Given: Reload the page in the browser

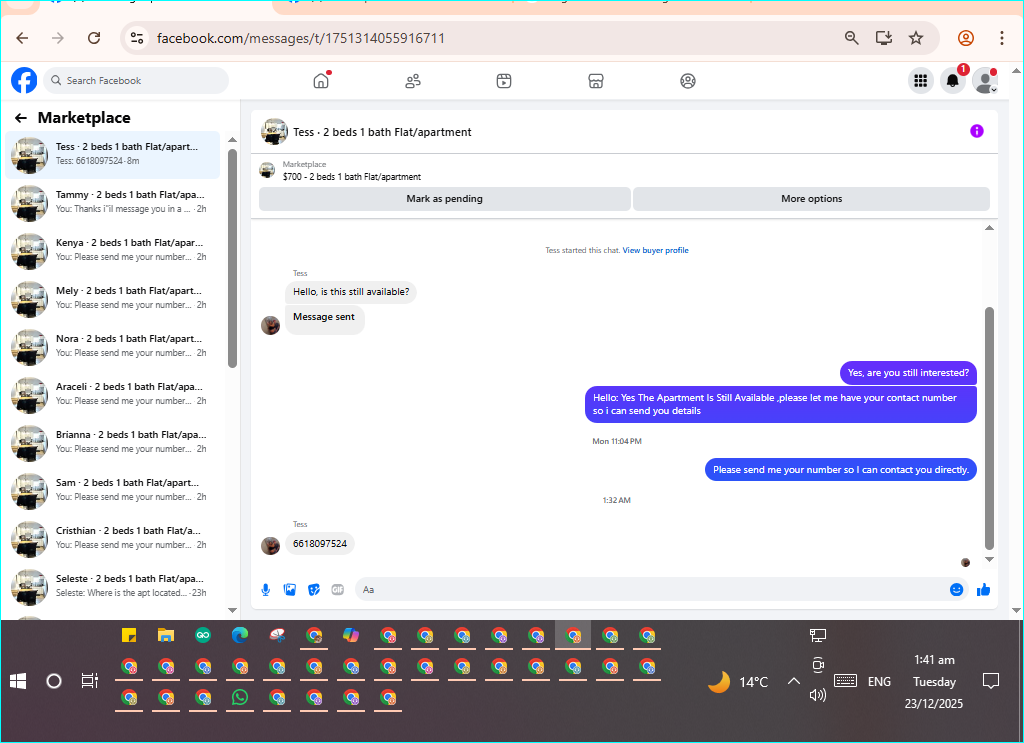Looking at the screenshot, I should point(94,38).
